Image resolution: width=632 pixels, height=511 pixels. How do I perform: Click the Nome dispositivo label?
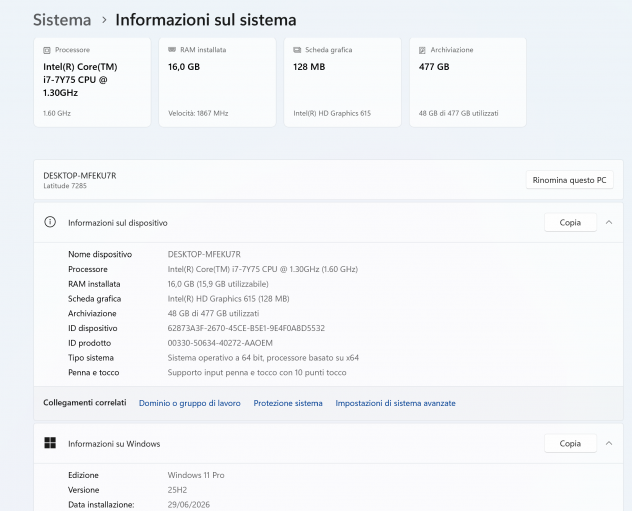(100, 254)
